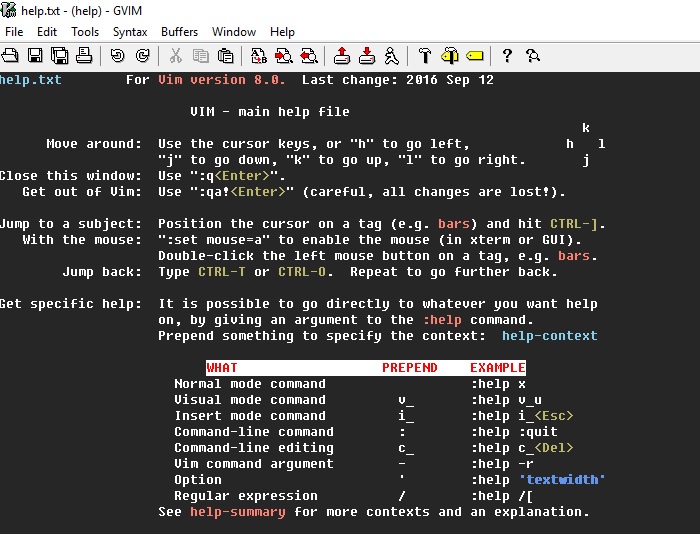Click the "Normal mode command" row
Screen dimensions: 700x534
point(250,384)
